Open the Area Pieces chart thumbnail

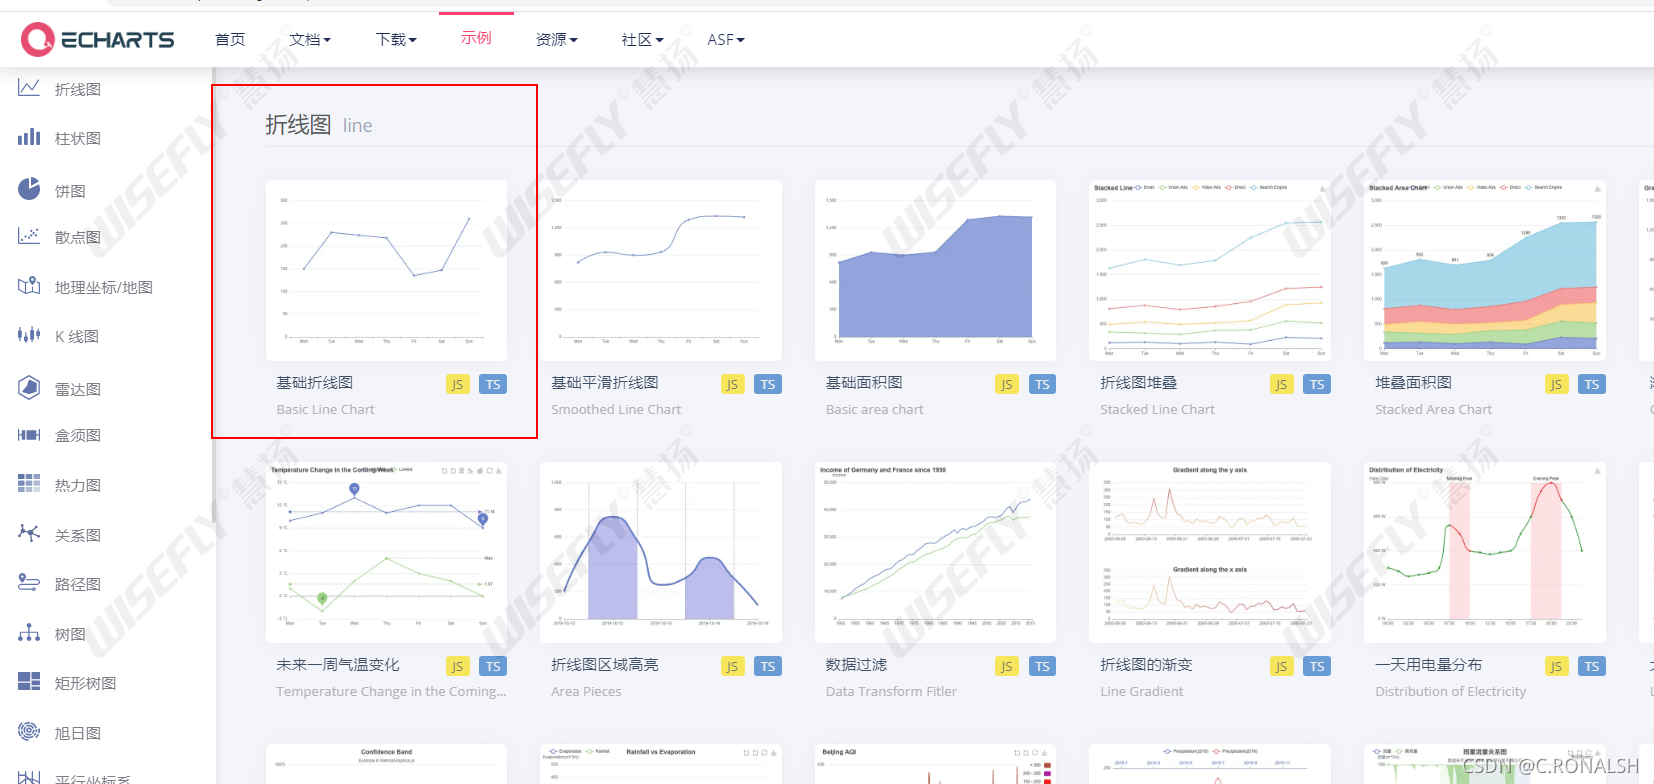pos(661,552)
